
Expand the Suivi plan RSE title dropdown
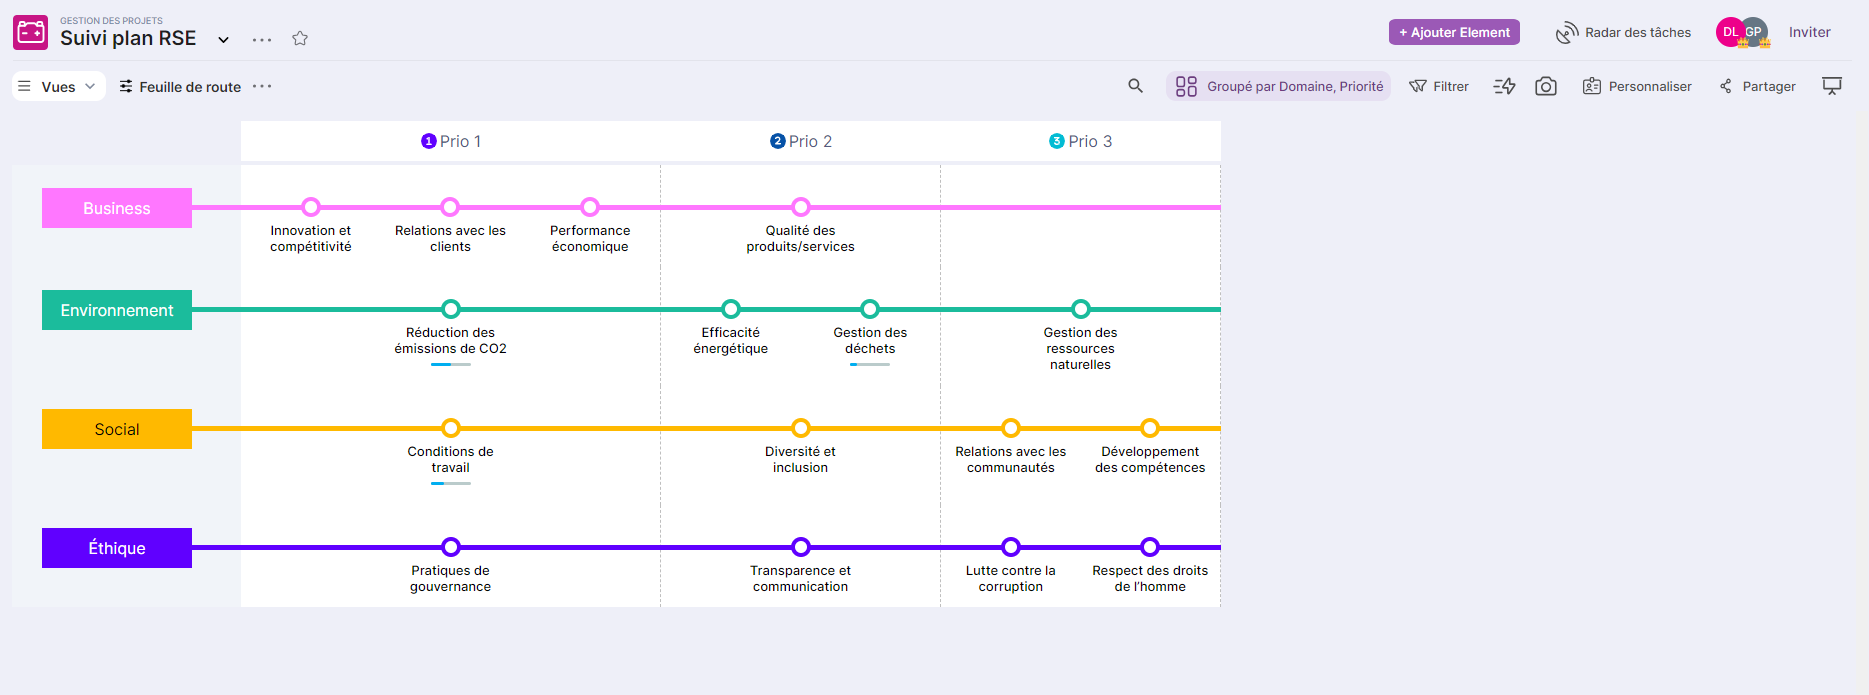(224, 40)
